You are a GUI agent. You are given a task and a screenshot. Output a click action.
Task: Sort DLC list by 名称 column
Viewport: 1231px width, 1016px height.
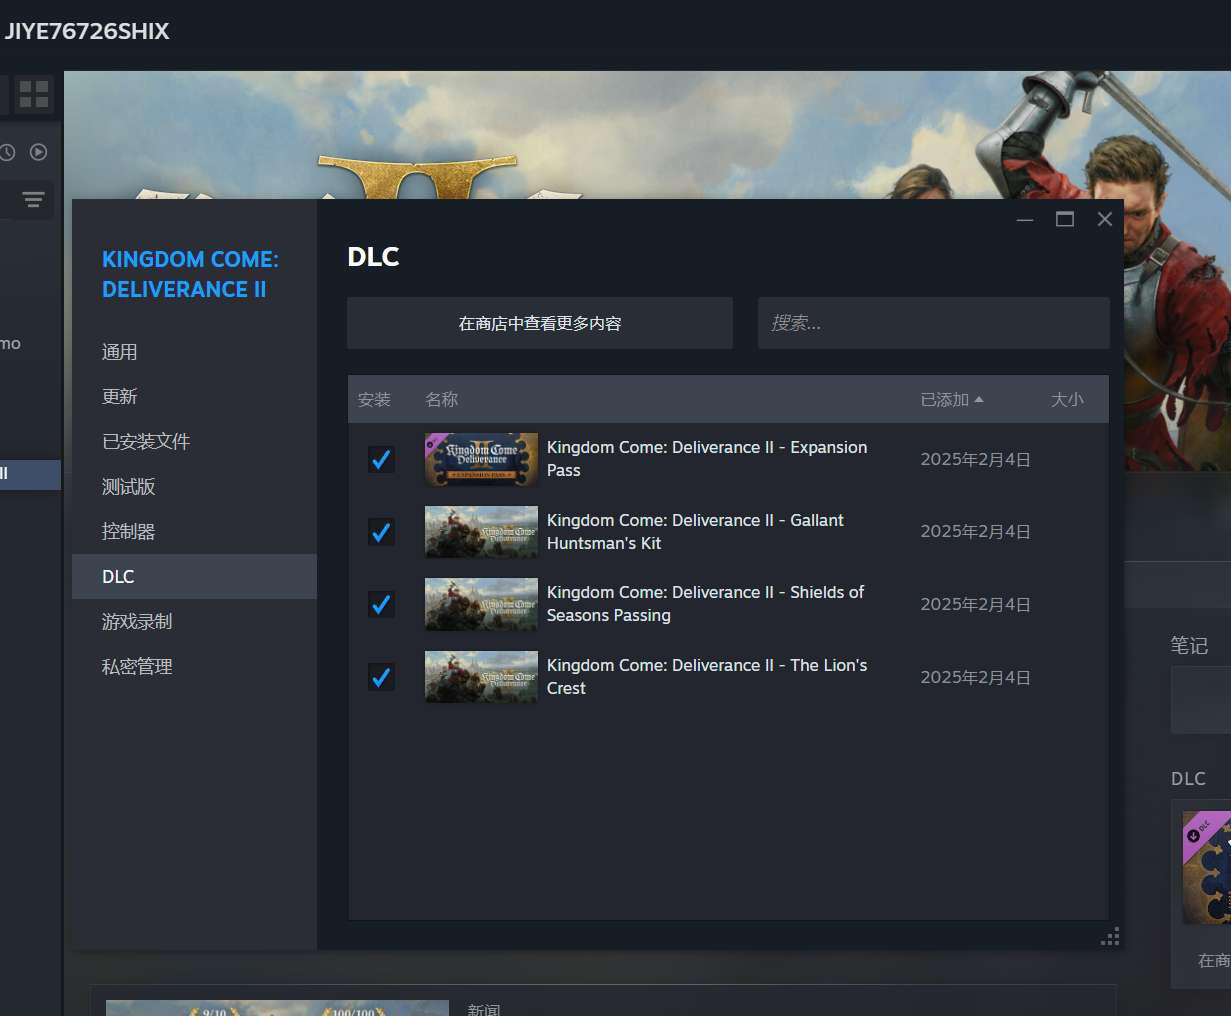pyautogui.click(x=441, y=399)
